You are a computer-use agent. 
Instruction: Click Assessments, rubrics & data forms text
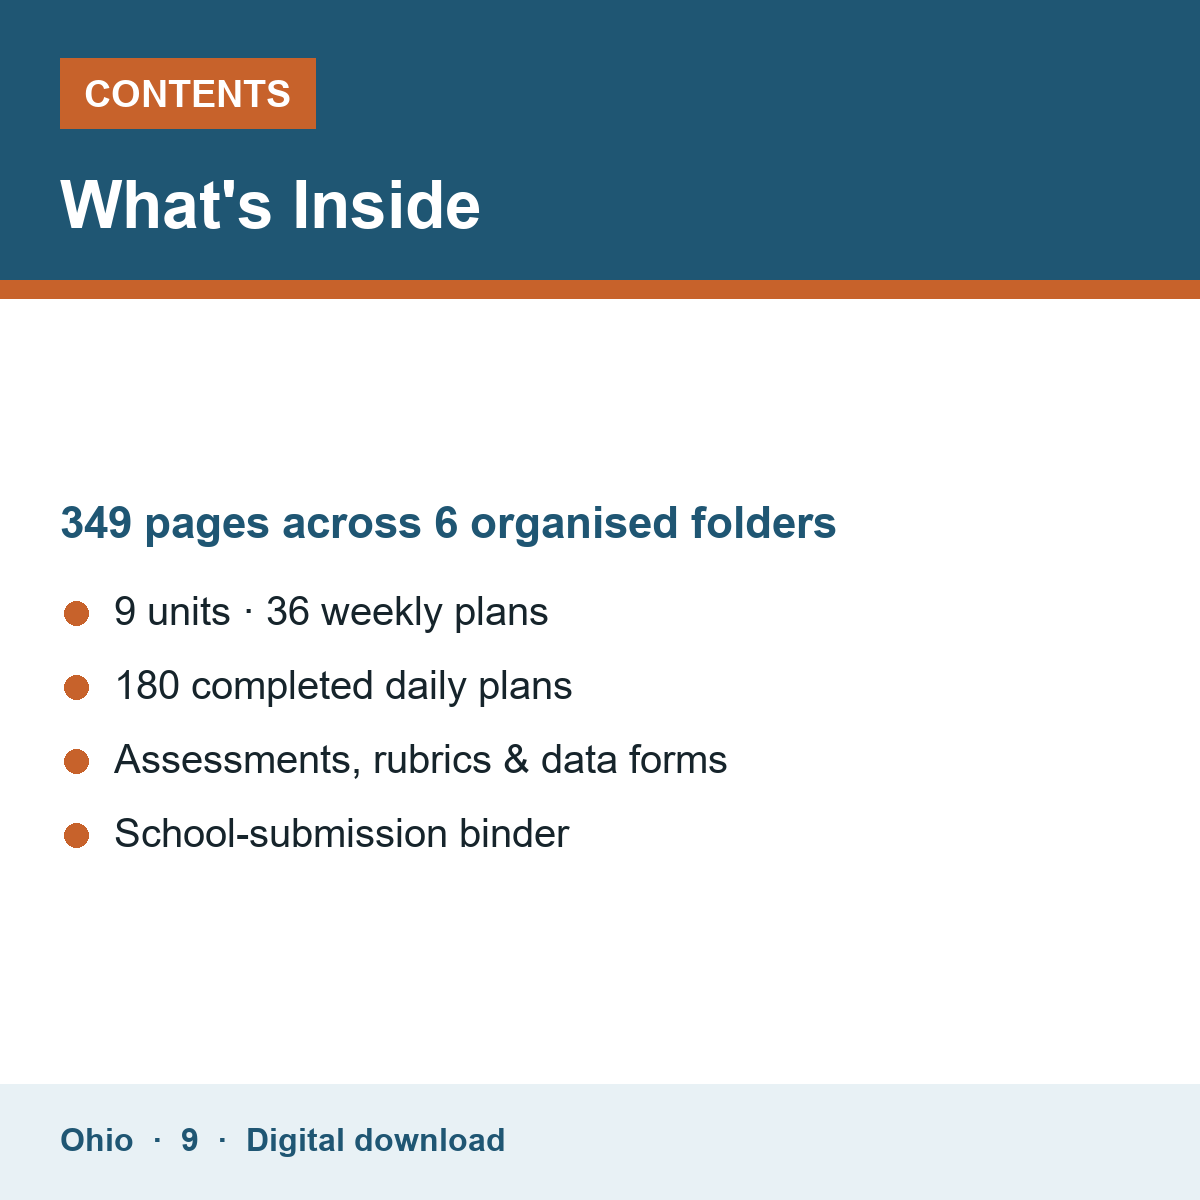[x=421, y=760]
